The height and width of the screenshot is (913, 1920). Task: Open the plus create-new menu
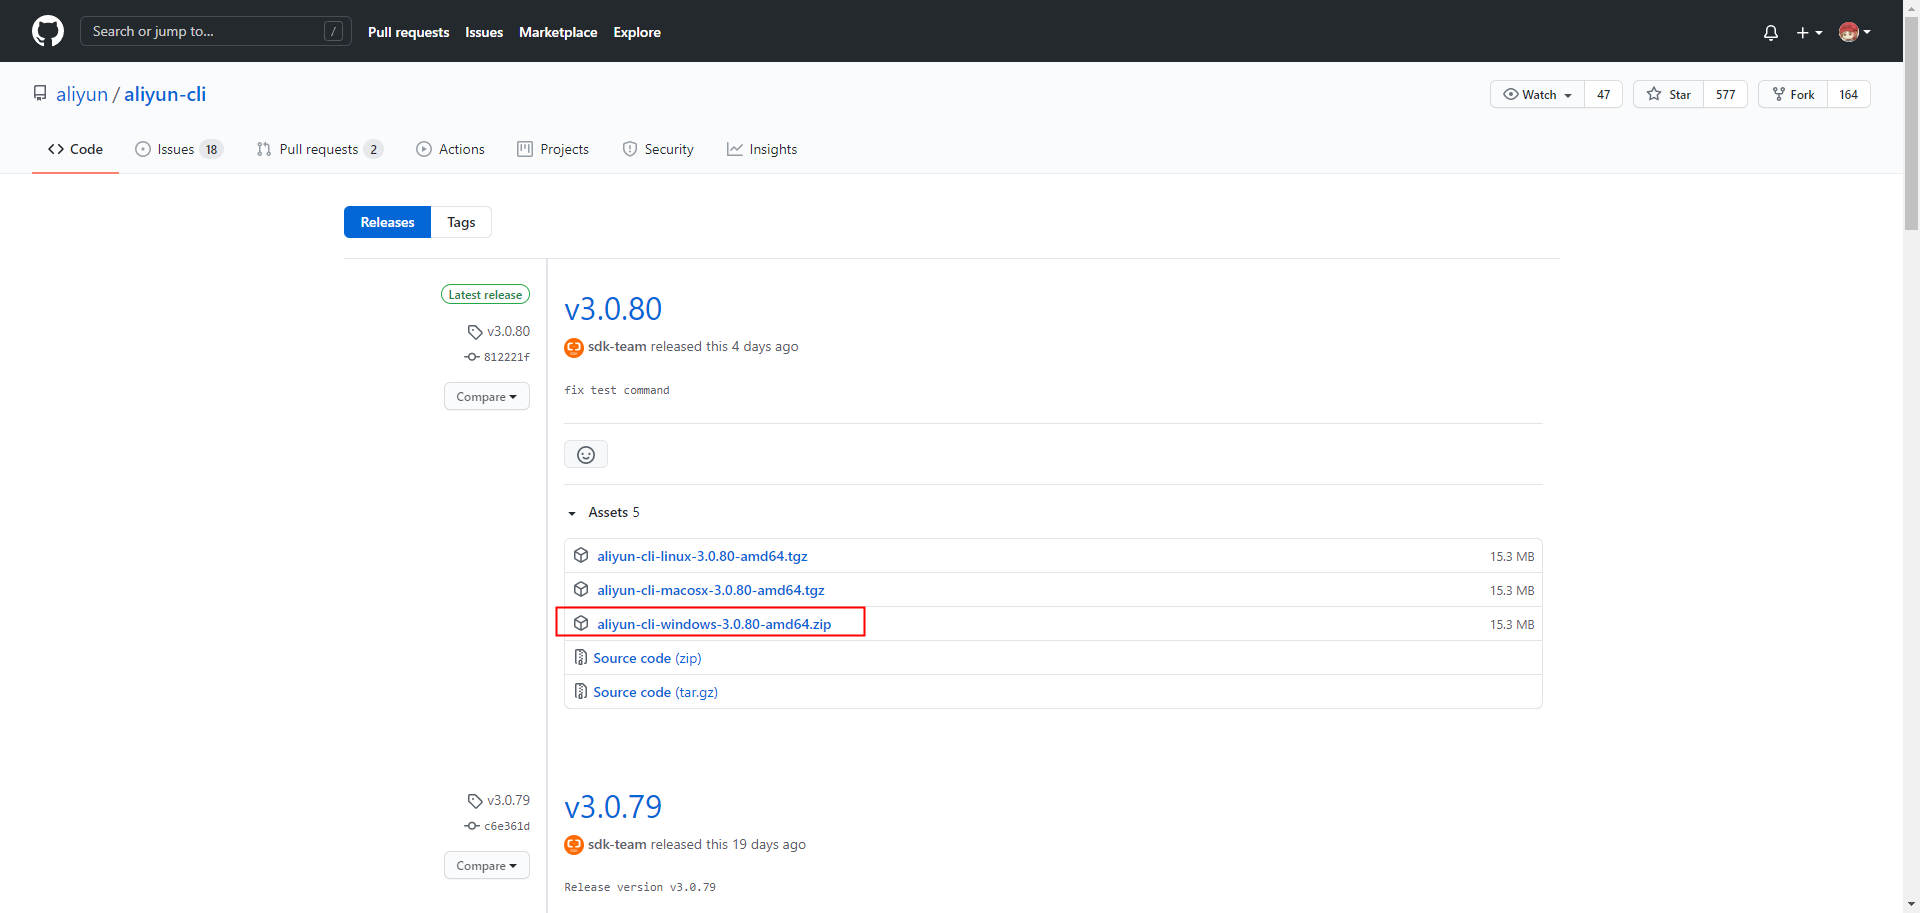(x=1809, y=32)
